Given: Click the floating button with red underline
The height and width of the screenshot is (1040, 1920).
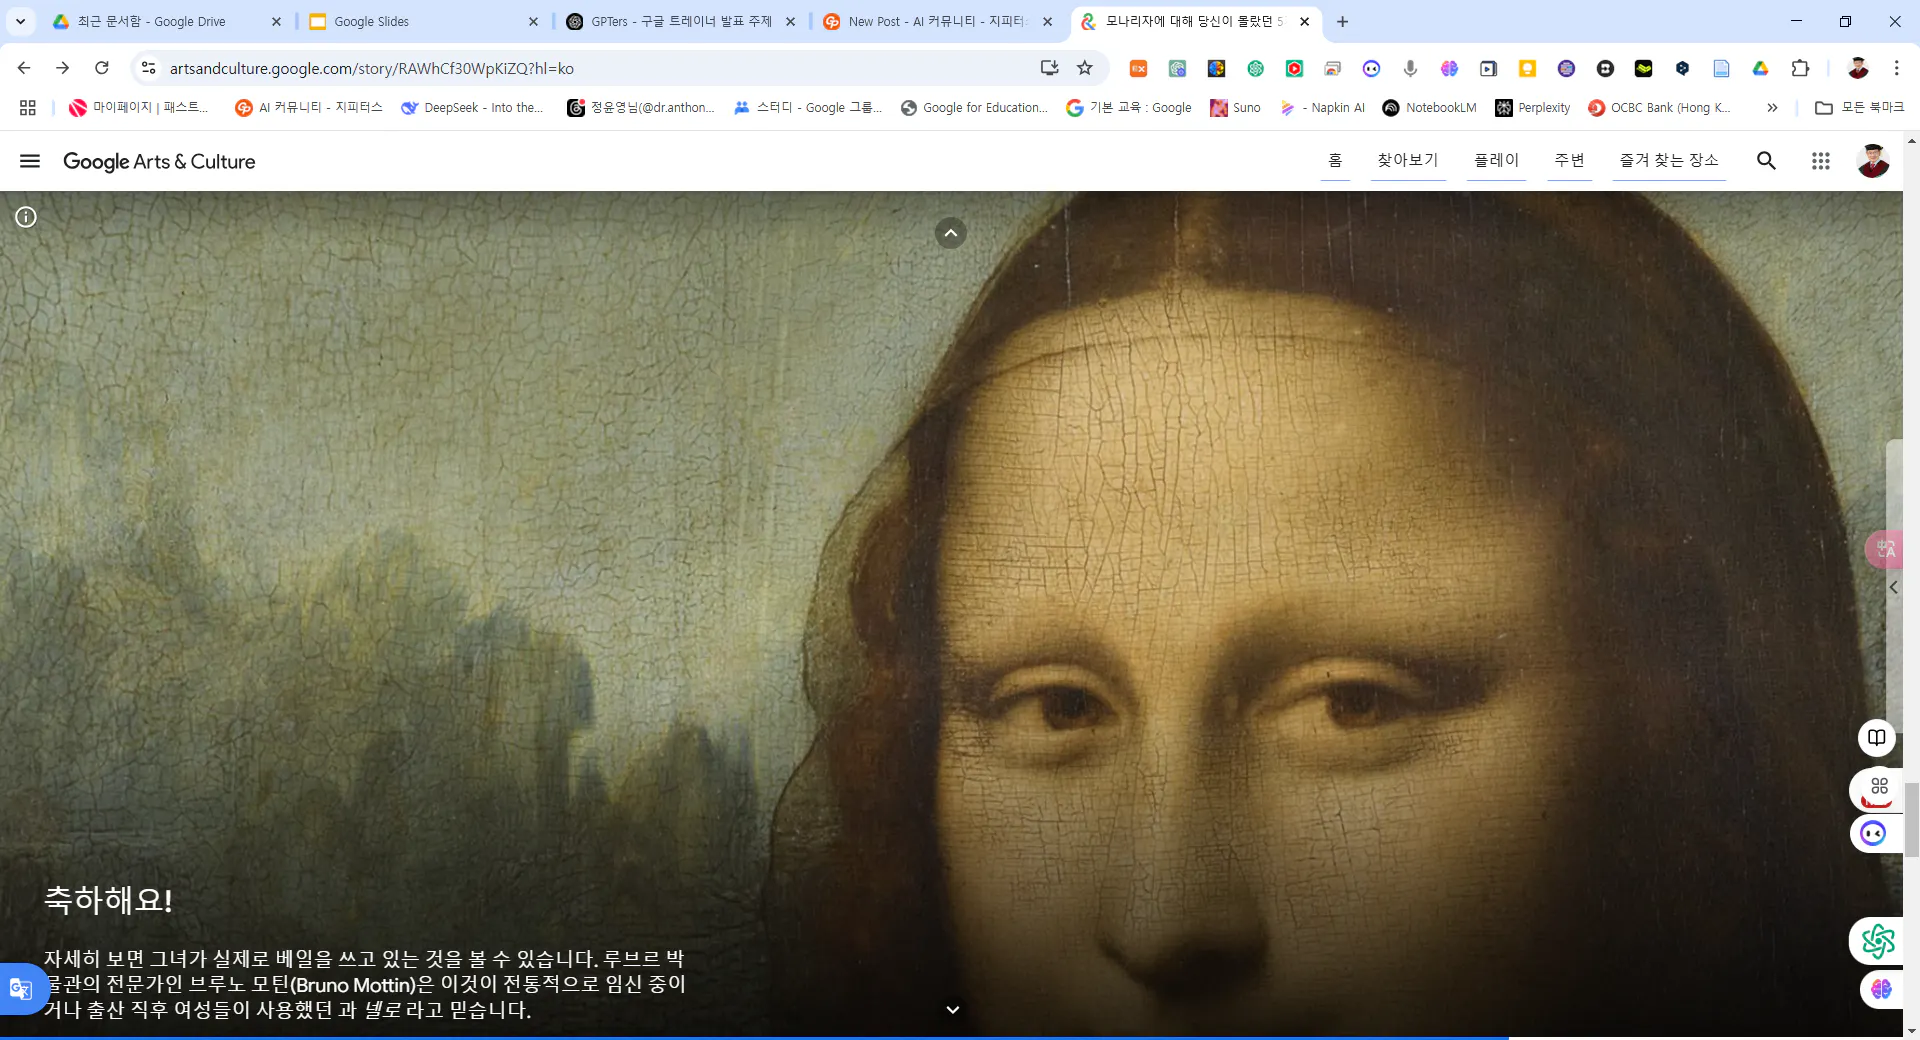Looking at the screenshot, I should (1877, 790).
